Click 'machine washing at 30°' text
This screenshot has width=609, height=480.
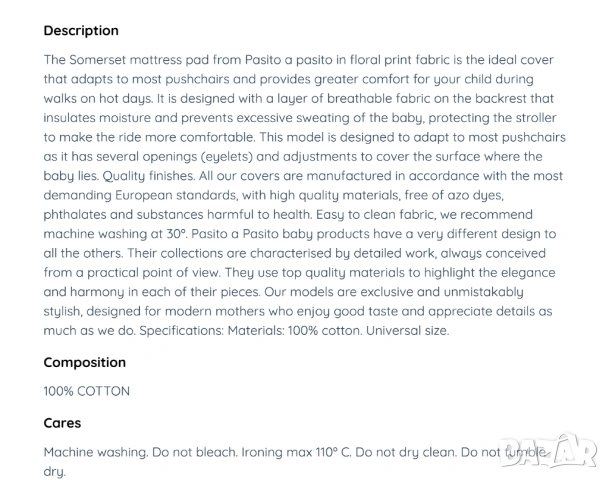[115, 234]
